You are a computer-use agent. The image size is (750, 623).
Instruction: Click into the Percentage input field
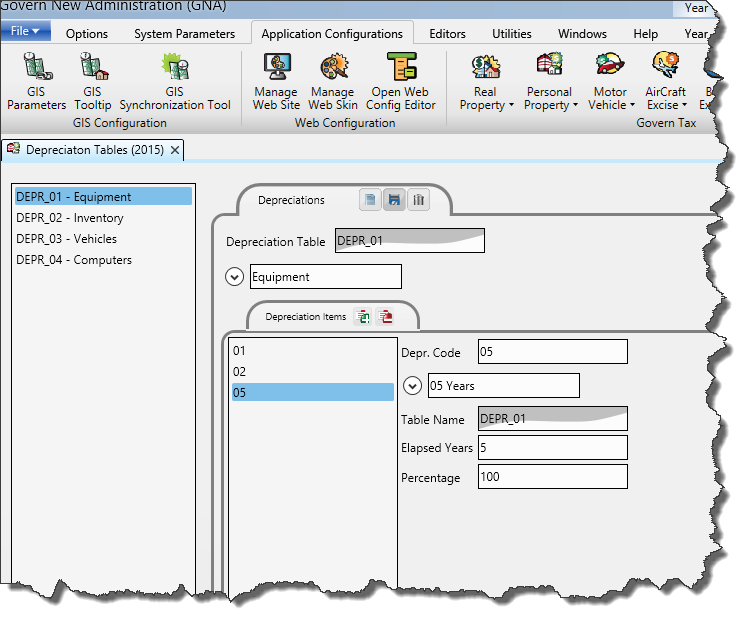tap(552, 477)
